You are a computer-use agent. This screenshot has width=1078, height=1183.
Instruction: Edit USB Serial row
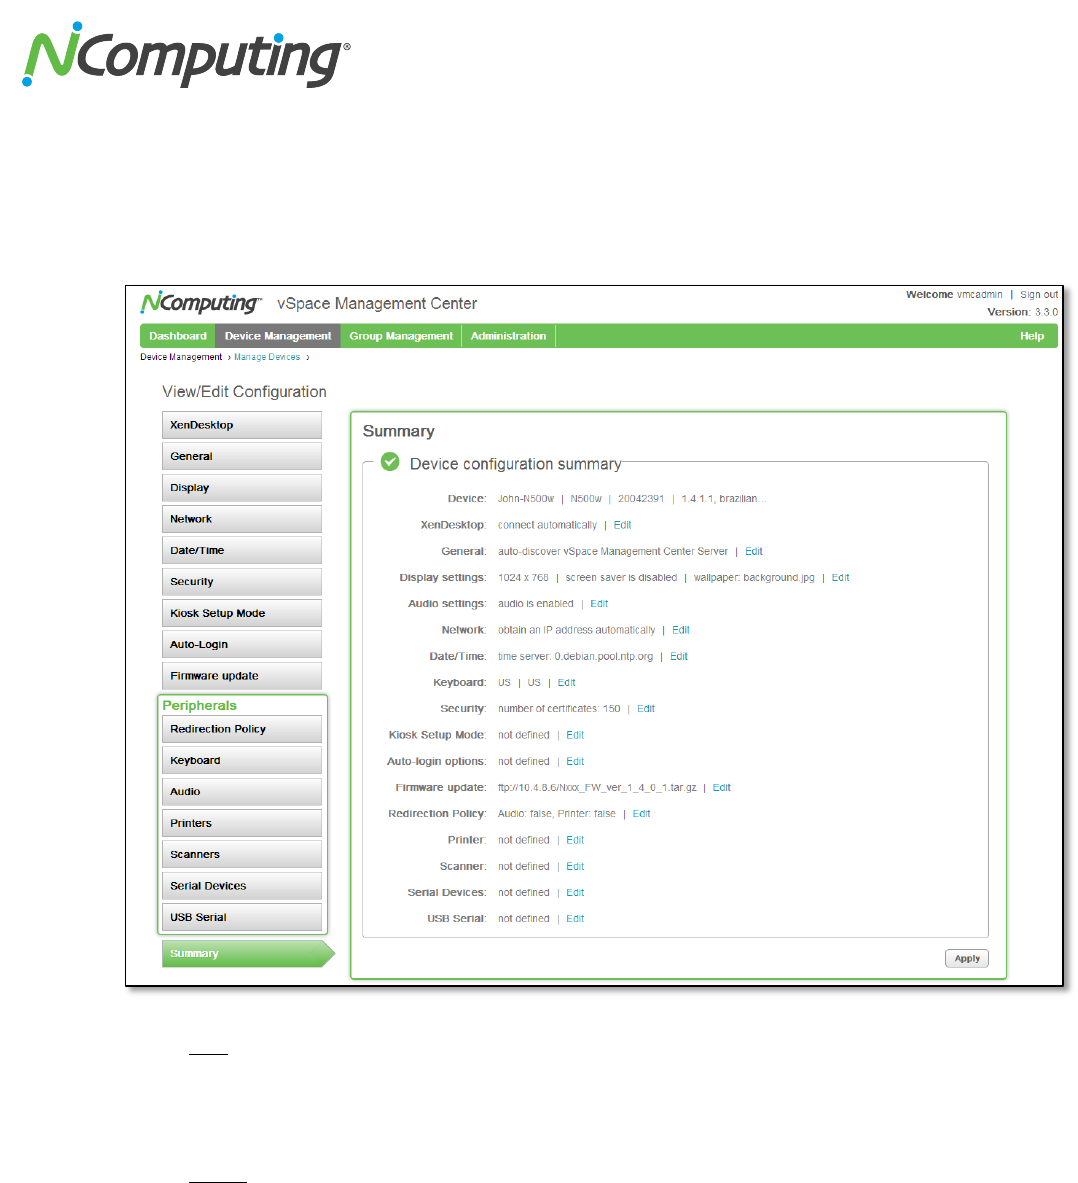[575, 918]
